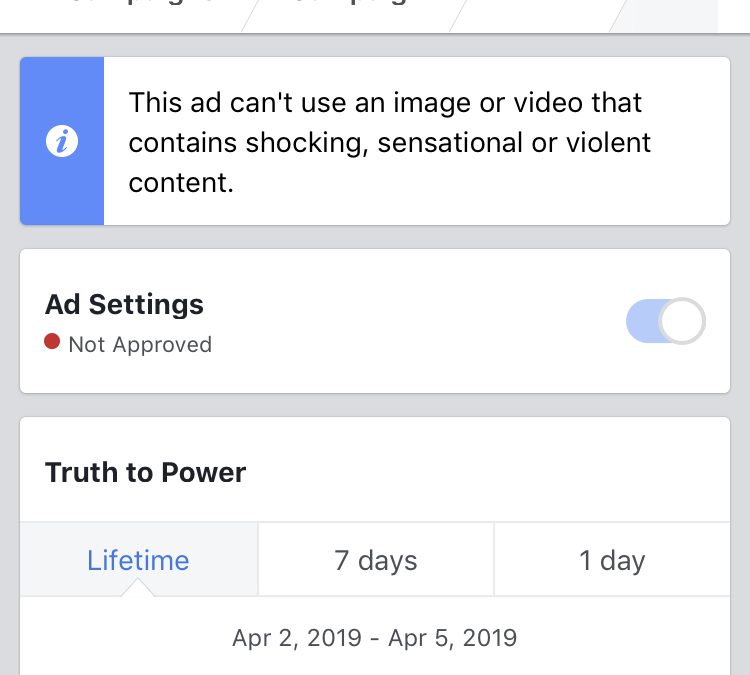
Task: Click the red Not Approved status dot
Action: 53,343
